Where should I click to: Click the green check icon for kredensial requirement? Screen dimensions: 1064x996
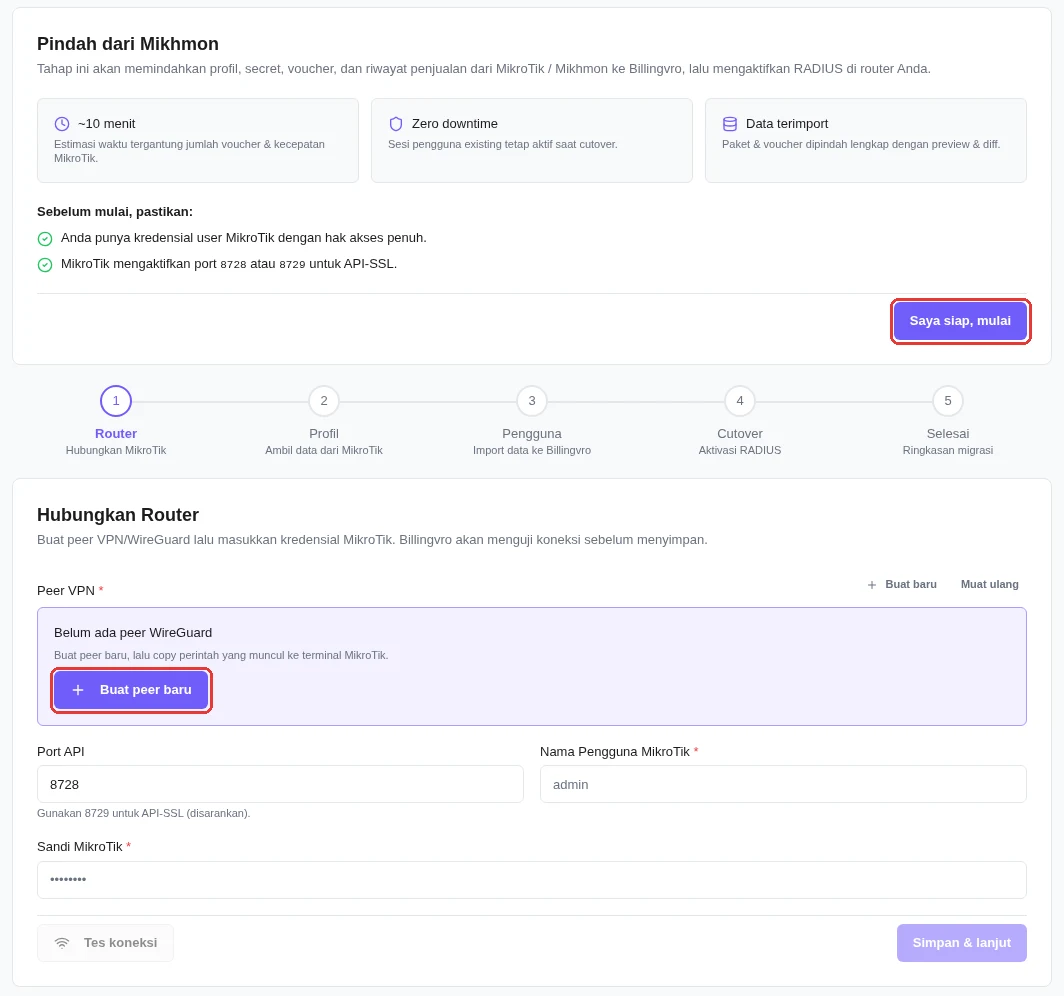45,239
